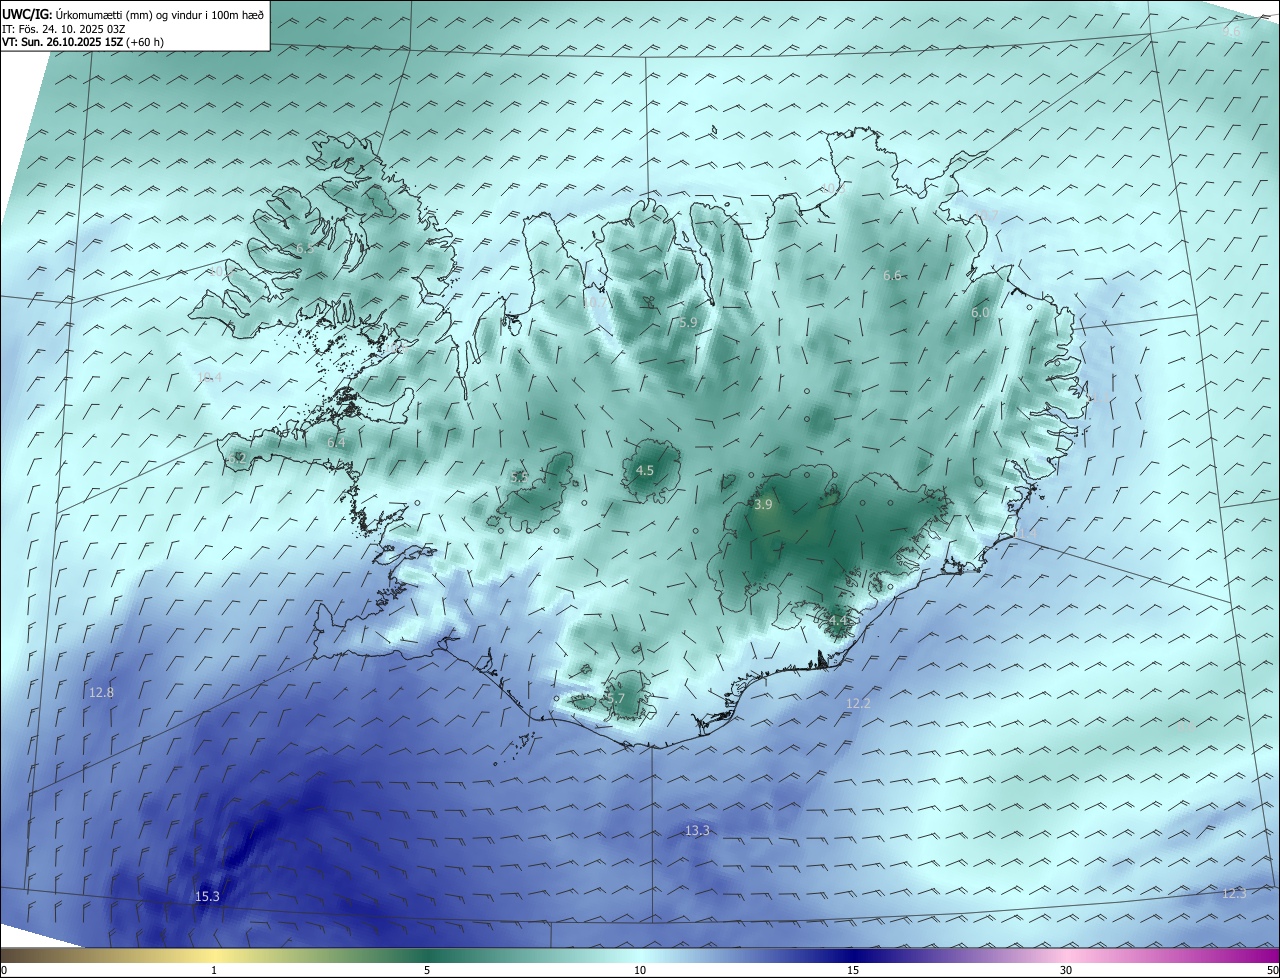The height and width of the screenshot is (978, 1280).
Task: Click the 12.8 value label on the map
Action: coord(101,692)
